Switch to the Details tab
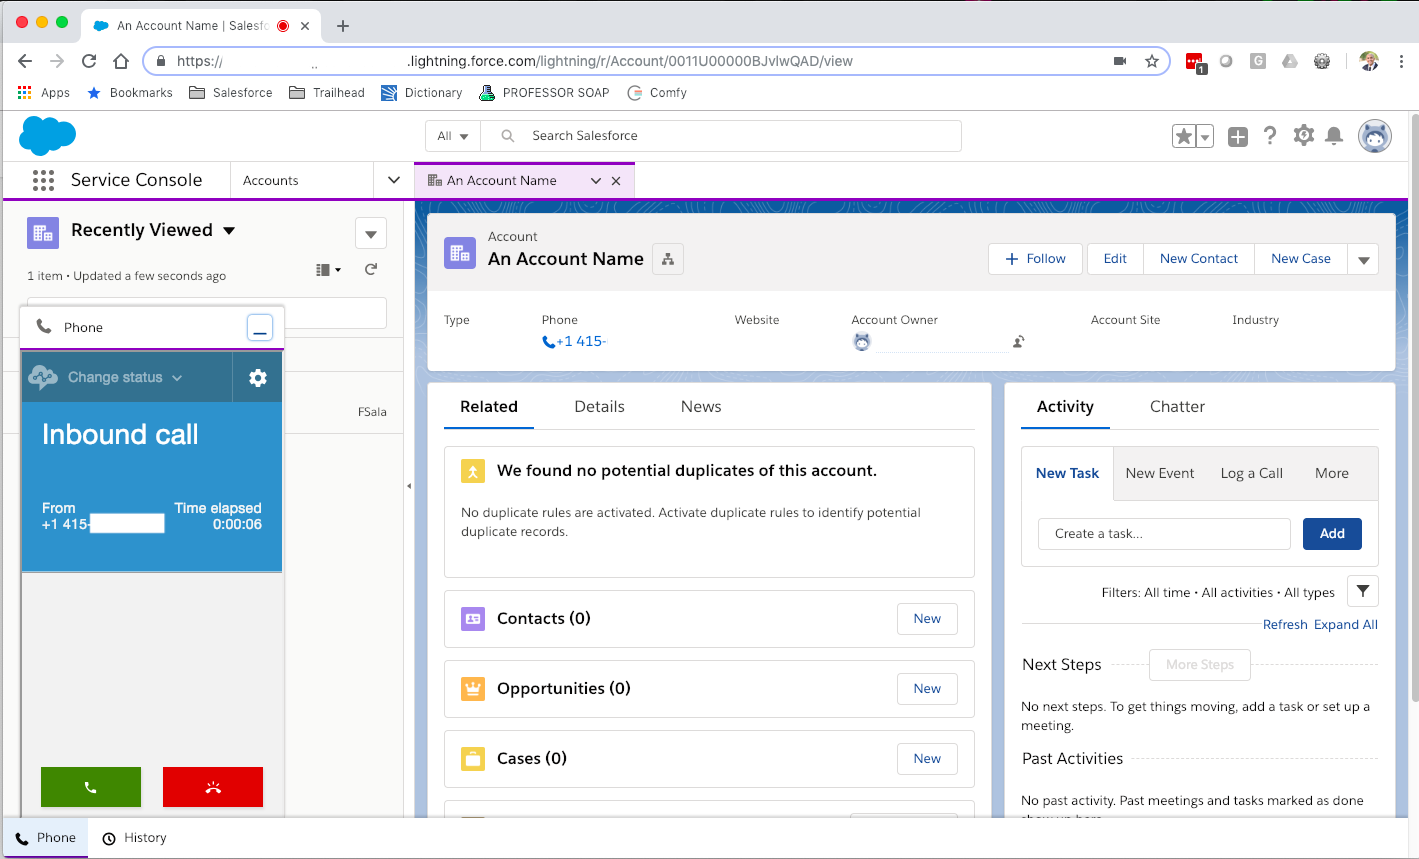This screenshot has height=859, width=1419. coord(599,407)
